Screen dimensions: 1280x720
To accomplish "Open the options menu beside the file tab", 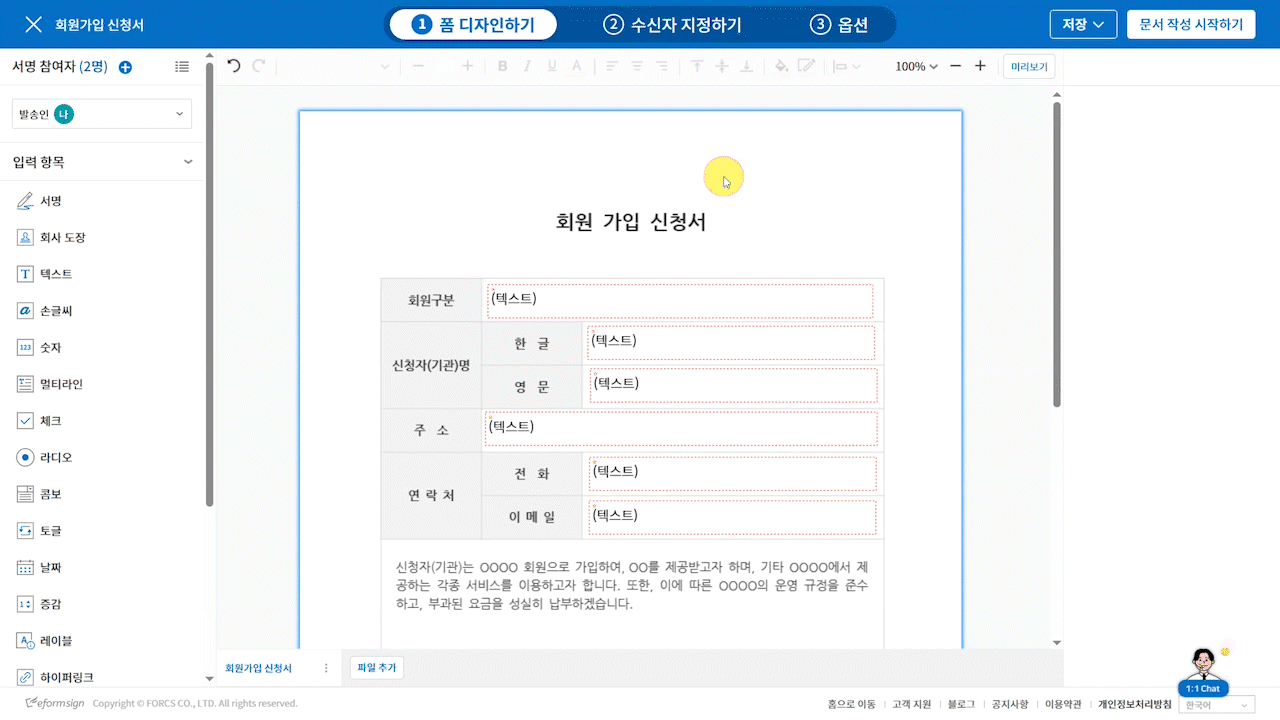I will 325,668.
